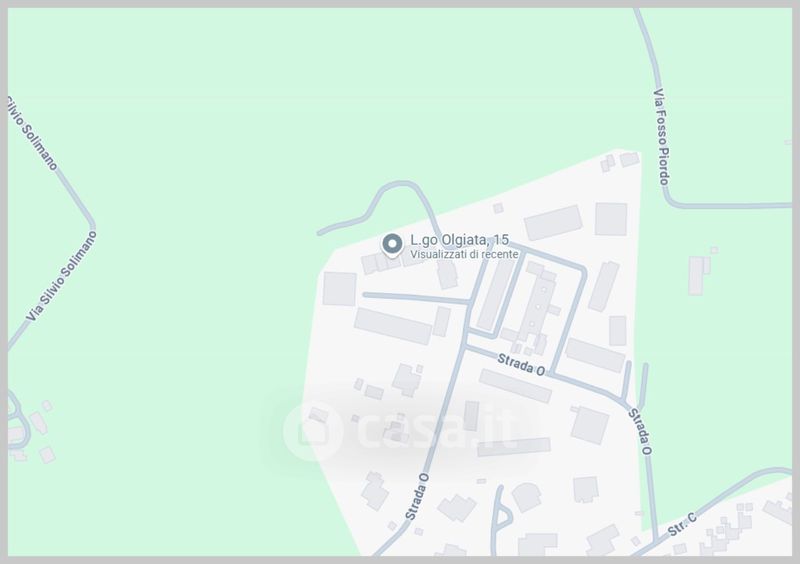Click the horizontal Strada O label

(521, 365)
